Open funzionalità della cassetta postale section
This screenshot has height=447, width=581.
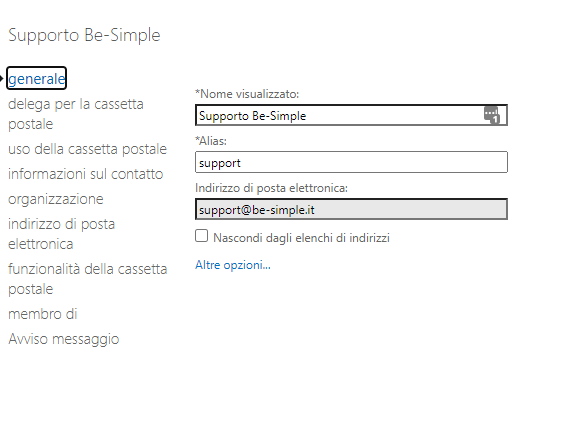point(87,279)
